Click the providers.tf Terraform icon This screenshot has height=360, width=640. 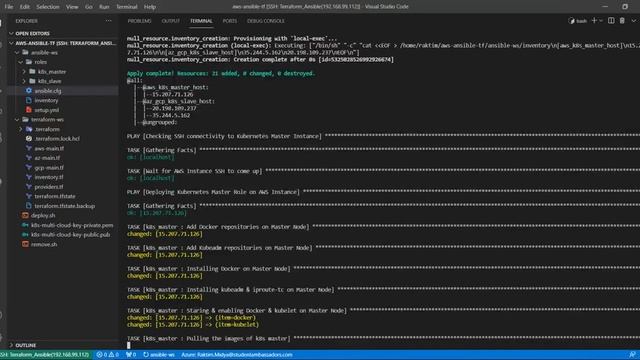click(29, 187)
